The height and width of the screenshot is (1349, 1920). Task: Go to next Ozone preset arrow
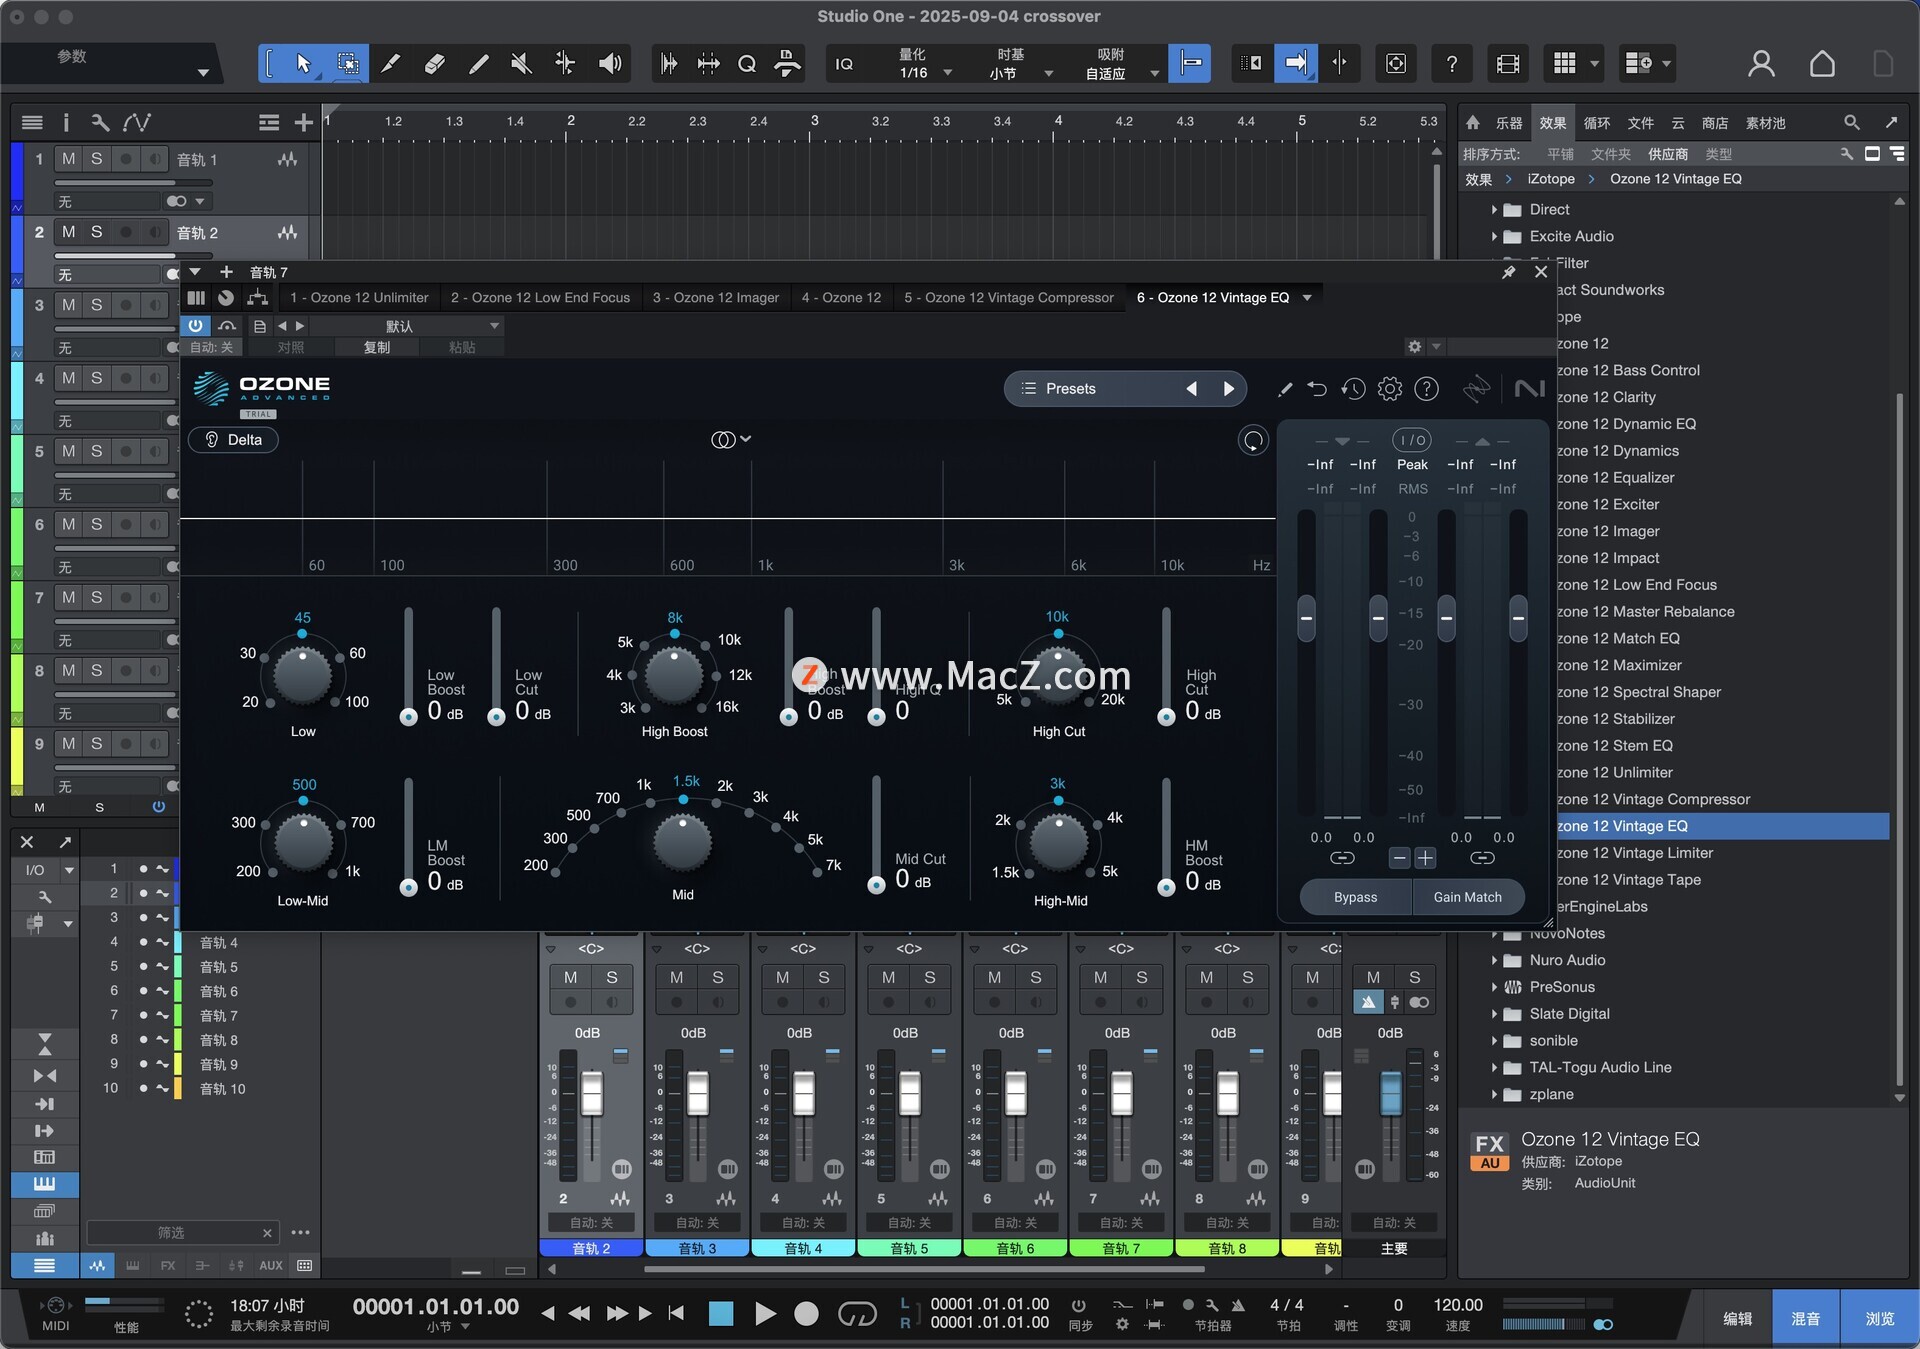coord(1229,389)
